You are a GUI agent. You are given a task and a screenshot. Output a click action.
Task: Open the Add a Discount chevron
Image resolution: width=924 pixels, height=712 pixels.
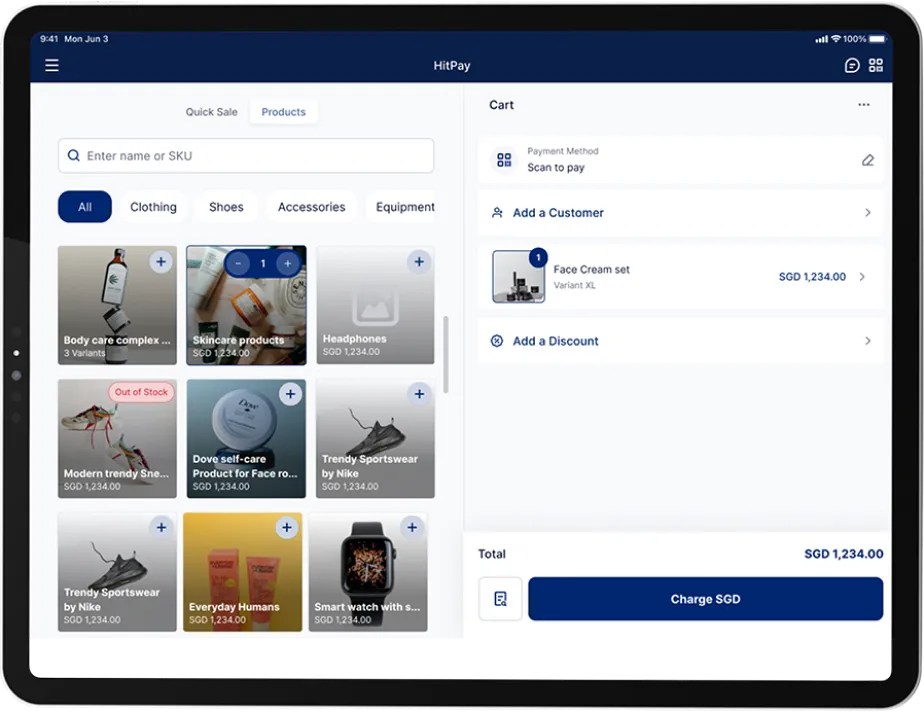click(x=866, y=341)
